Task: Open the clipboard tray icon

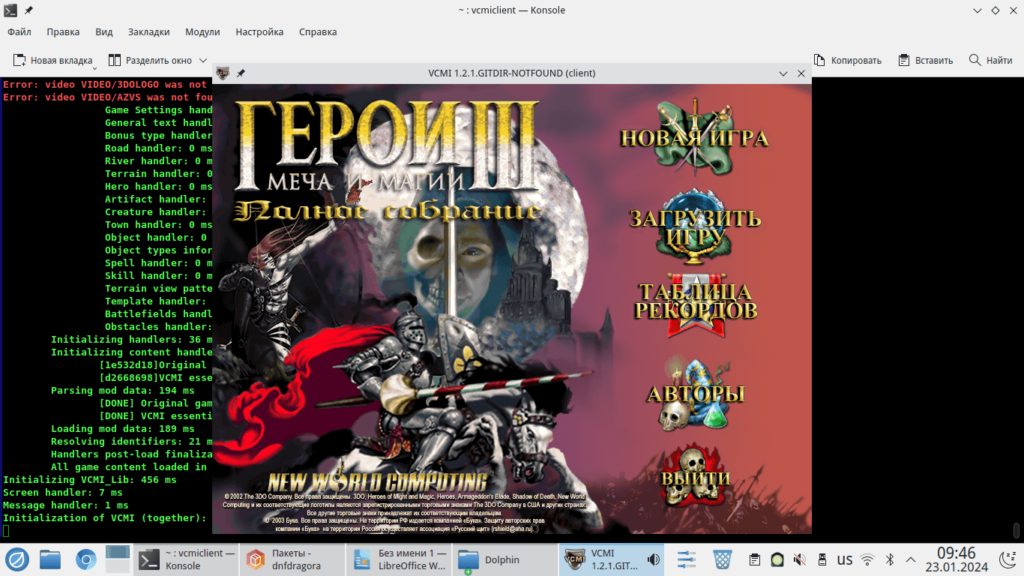Action: click(x=754, y=560)
